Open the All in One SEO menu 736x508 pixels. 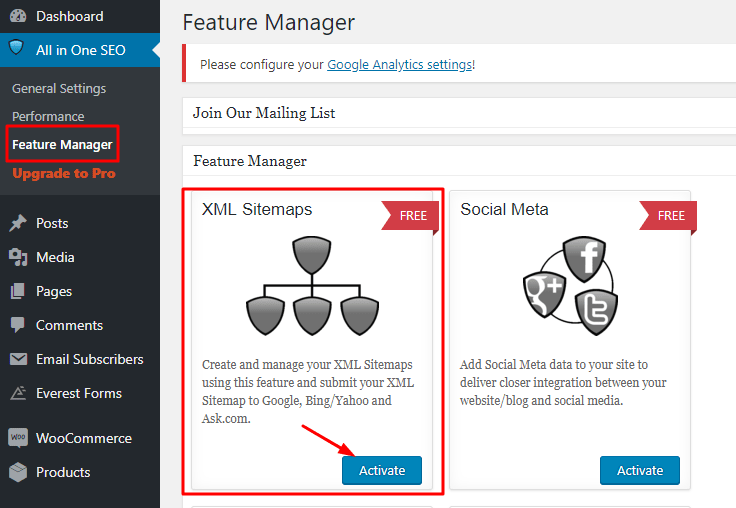pos(80,50)
